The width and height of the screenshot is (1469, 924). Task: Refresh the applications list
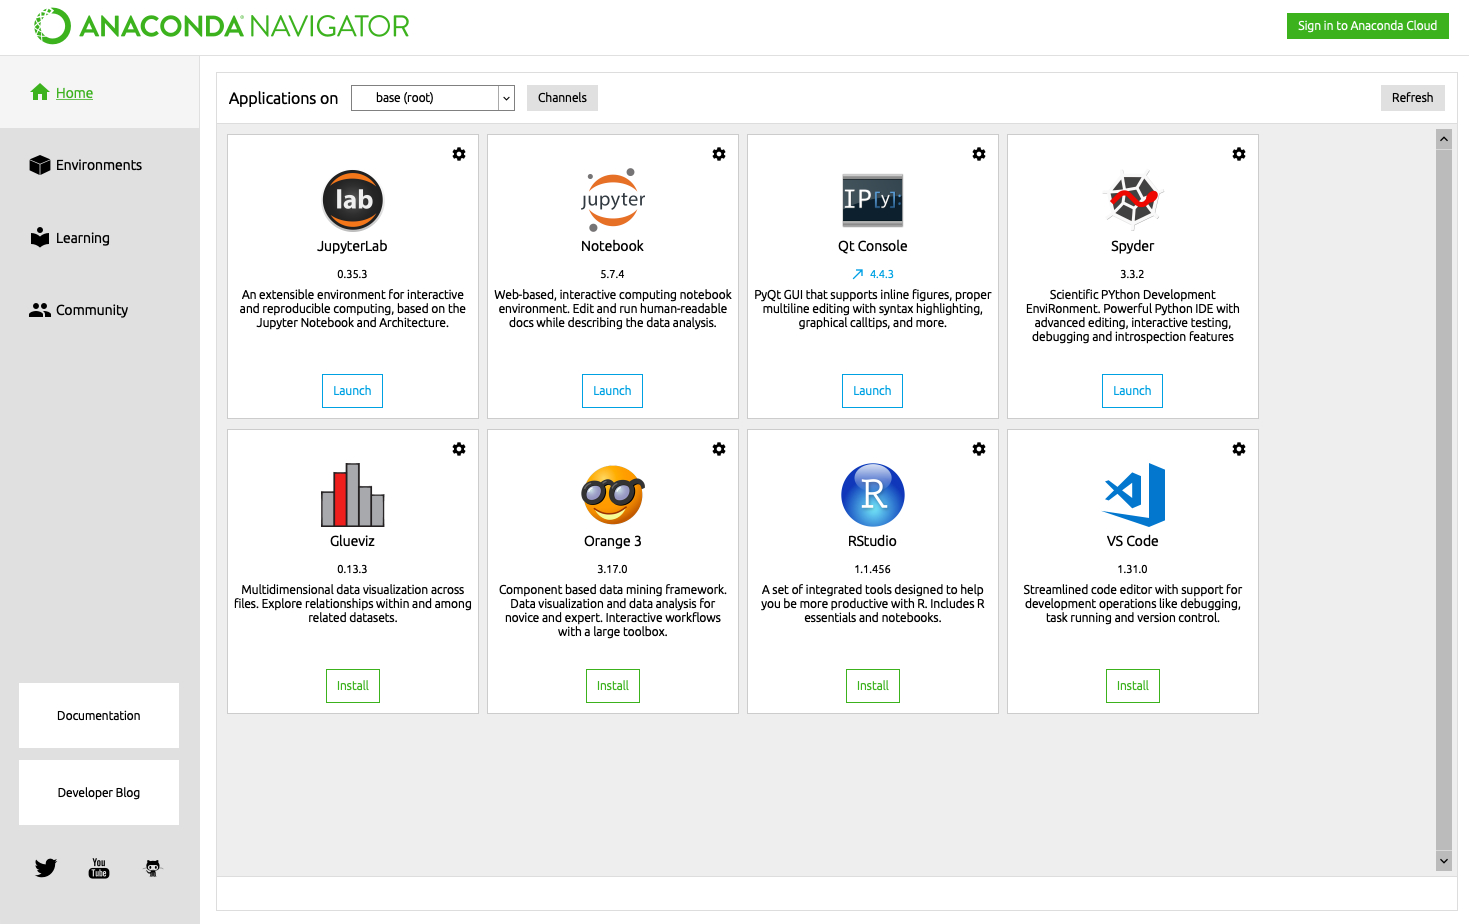[x=1412, y=98]
